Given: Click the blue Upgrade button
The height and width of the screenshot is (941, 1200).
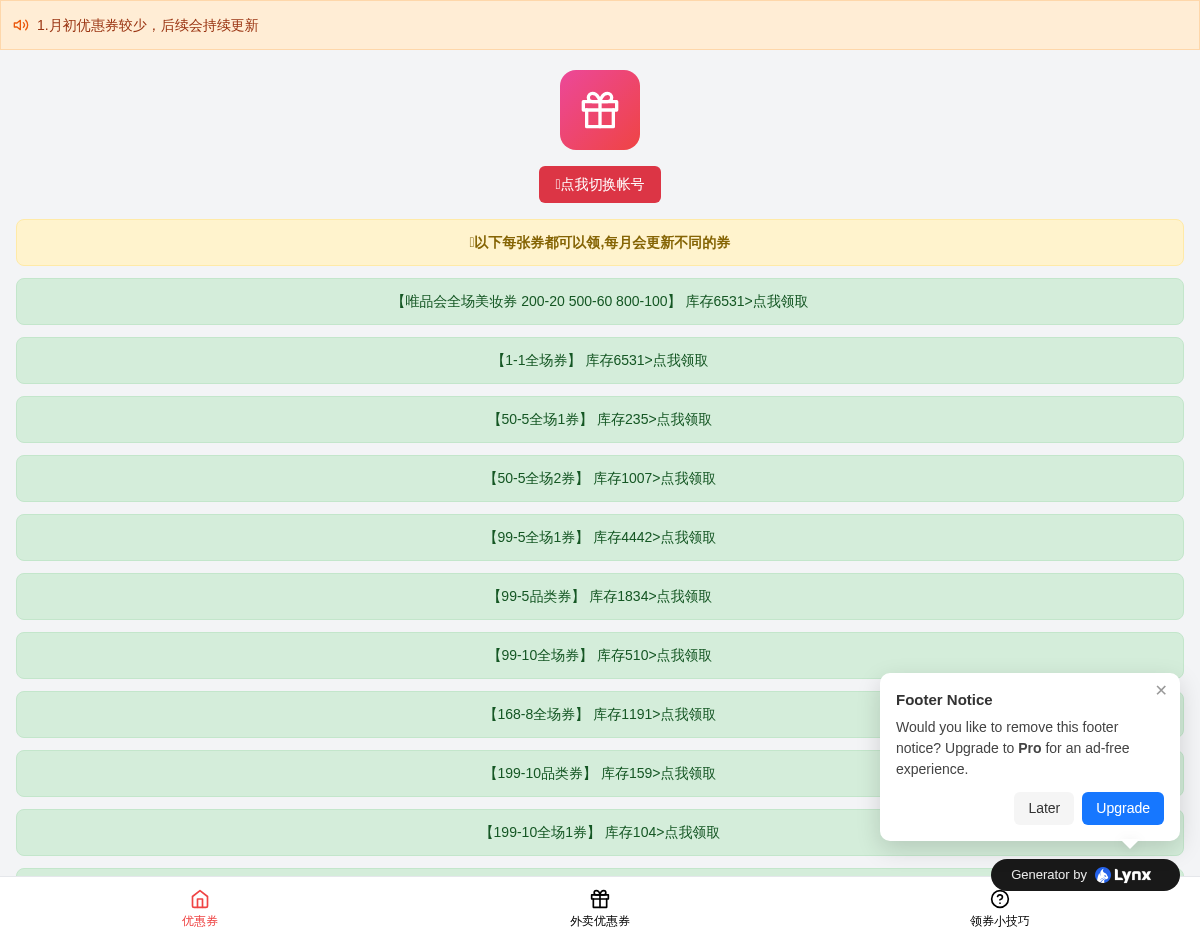Looking at the screenshot, I should (x=1123, y=808).
